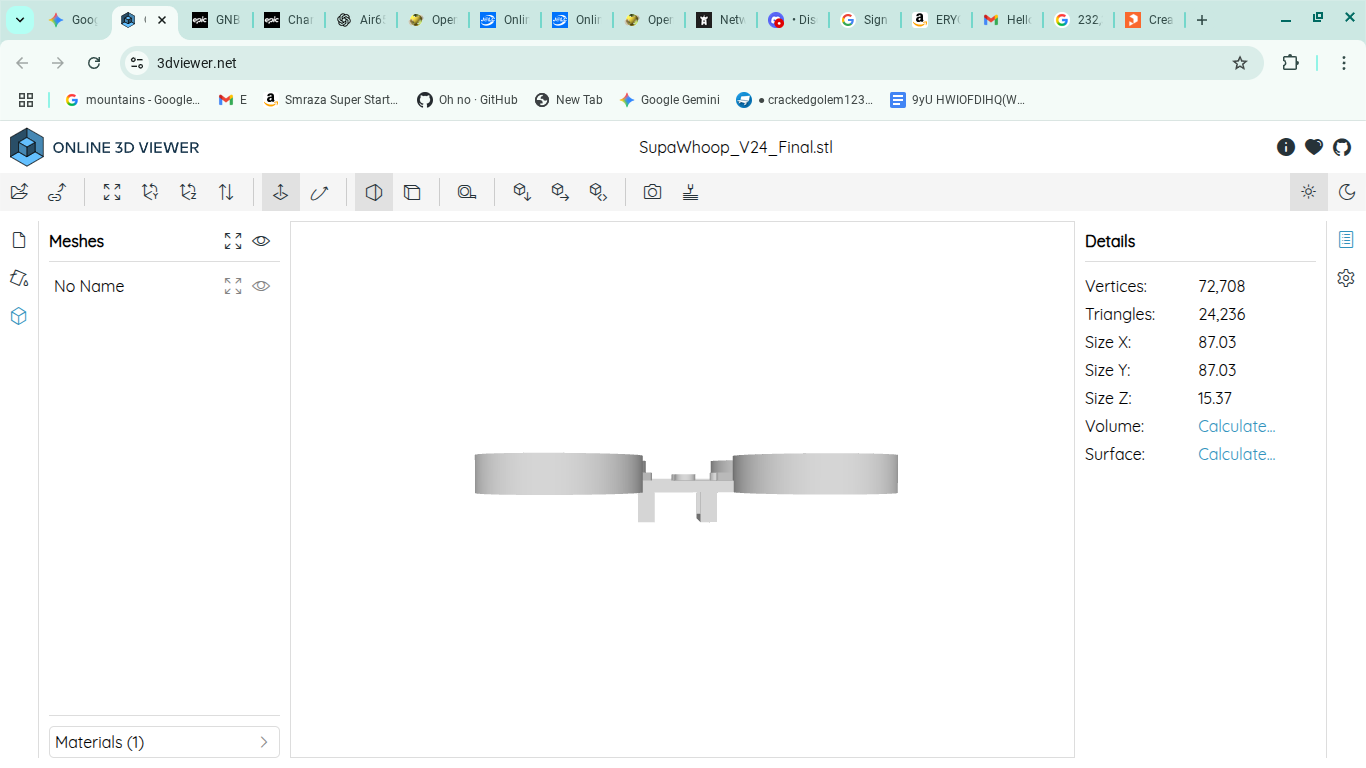
Task: Switch to the Hello Gmail browser tab
Action: [1007, 20]
